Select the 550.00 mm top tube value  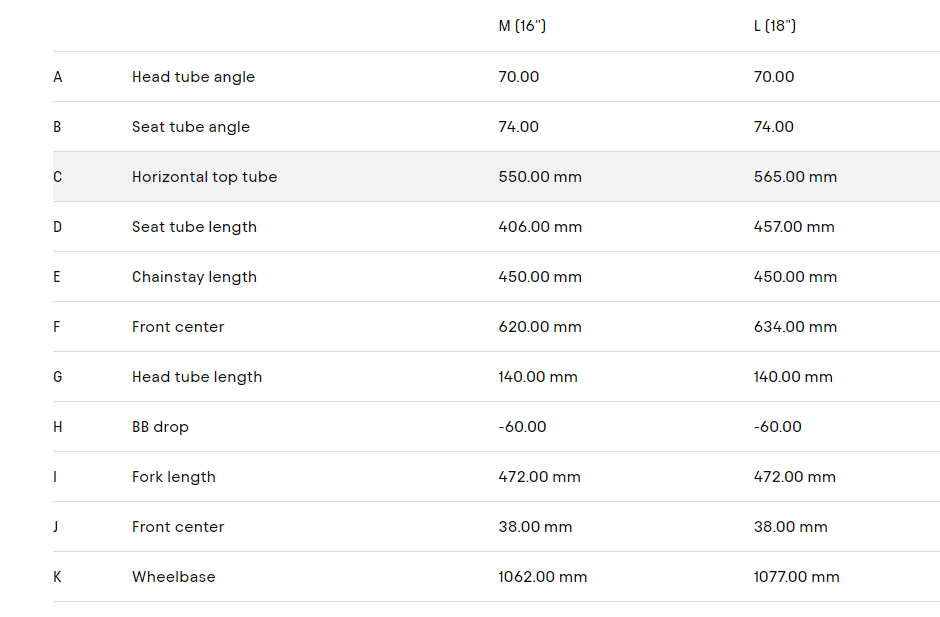point(540,177)
